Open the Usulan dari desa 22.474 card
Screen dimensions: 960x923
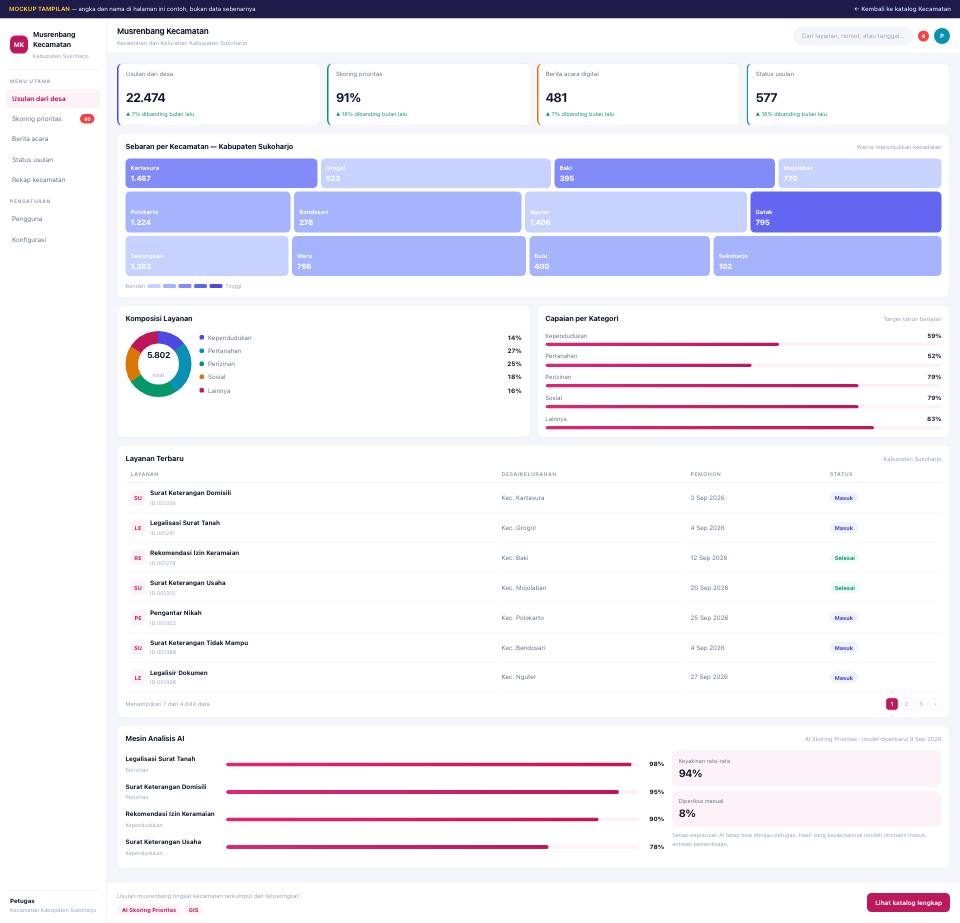click(219, 94)
